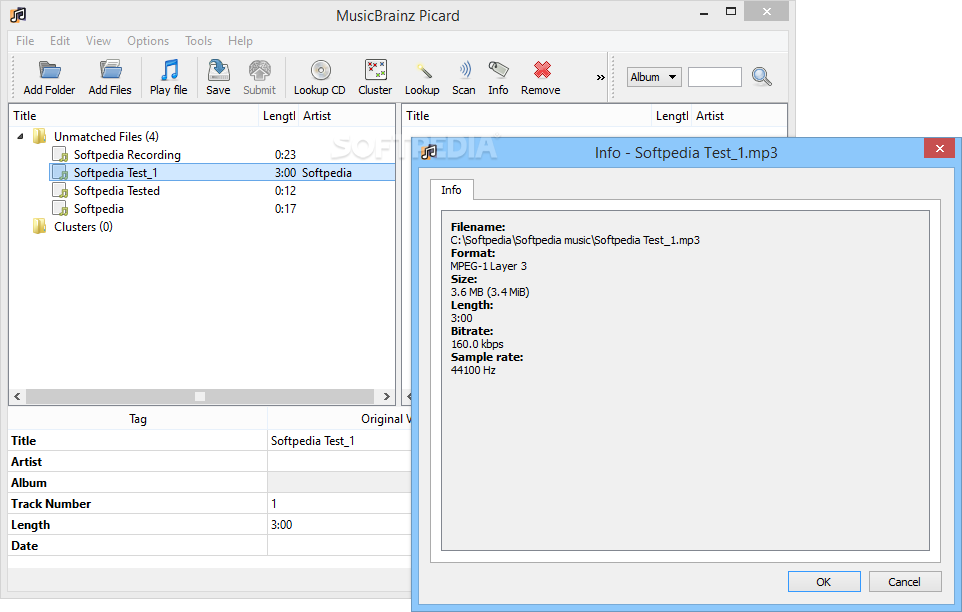Click Cancel in the Info dialog

point(905,582)
